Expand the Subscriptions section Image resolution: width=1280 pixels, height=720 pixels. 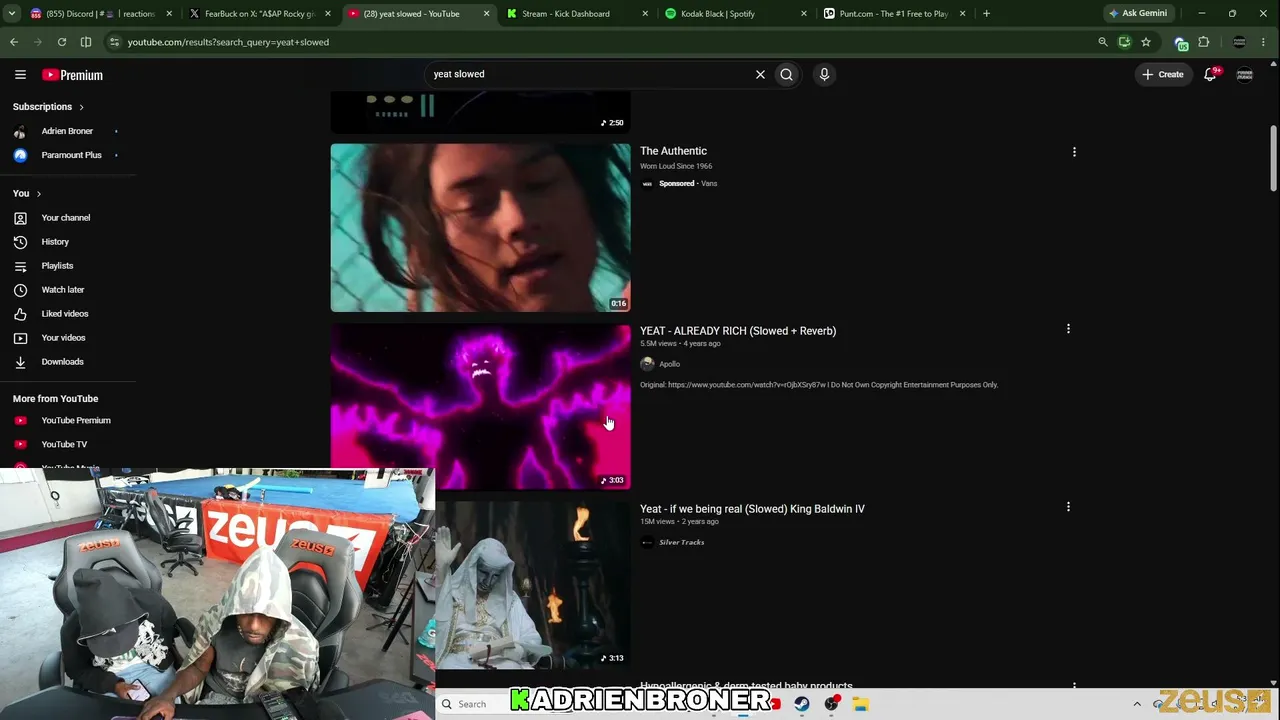point(48,107)
